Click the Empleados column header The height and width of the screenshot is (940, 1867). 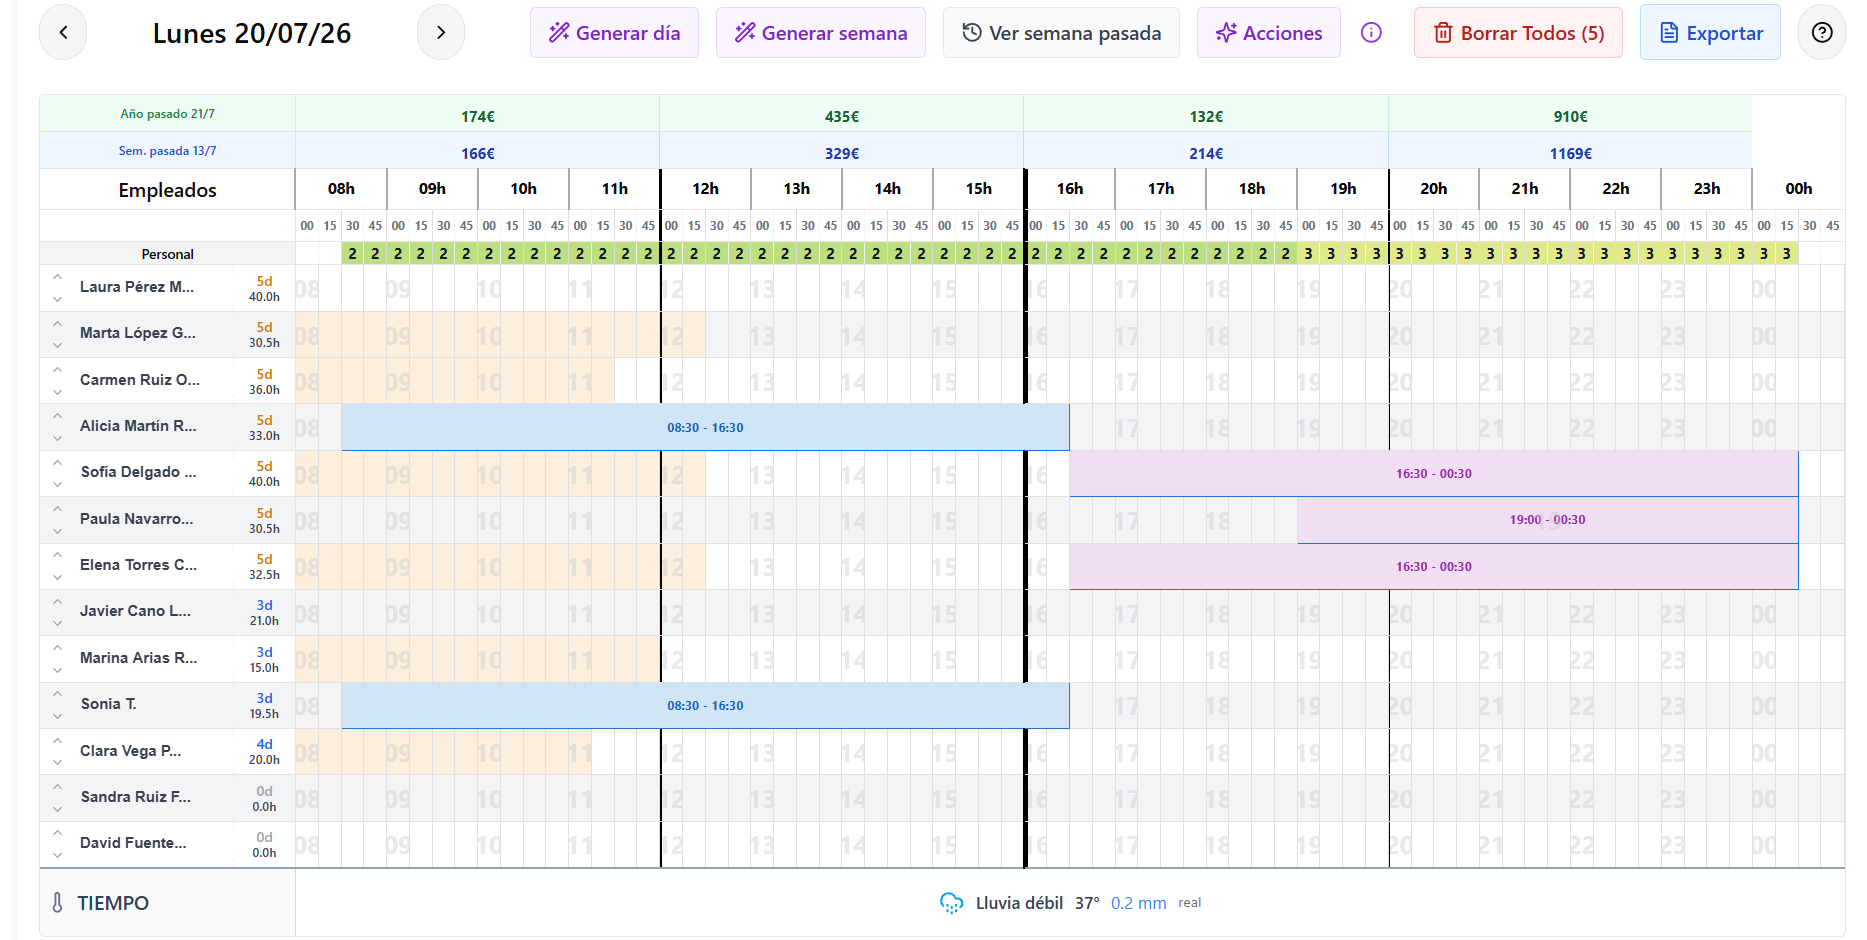tap(167, 190)
